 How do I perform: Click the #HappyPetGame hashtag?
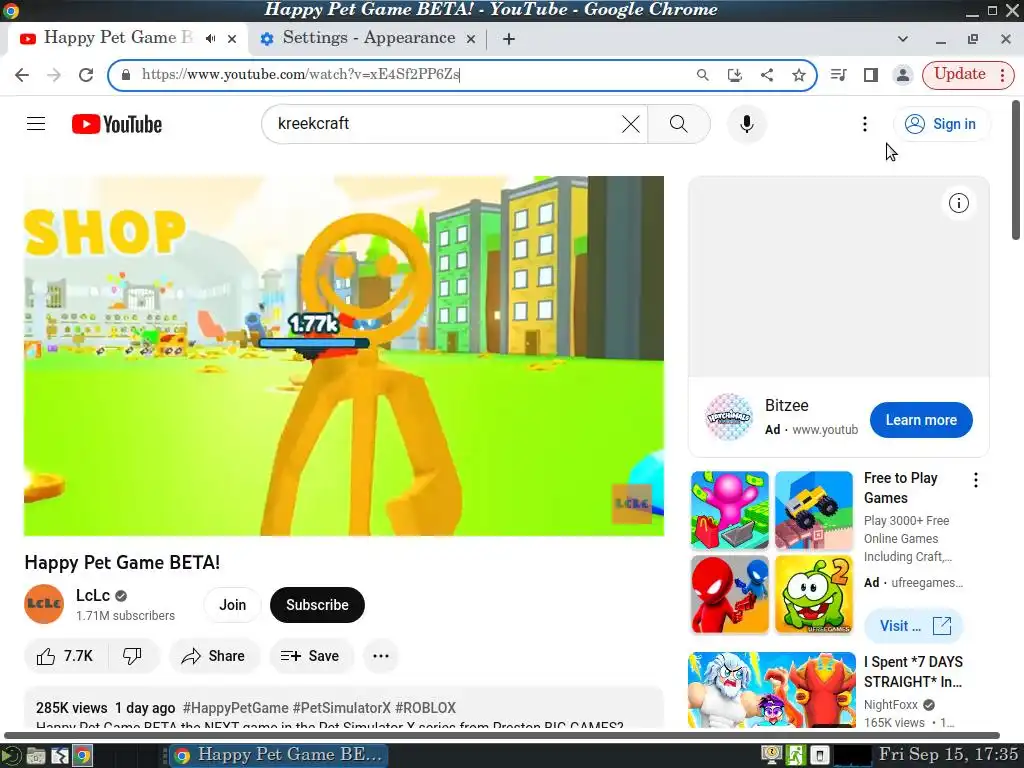tap(235, 708)
